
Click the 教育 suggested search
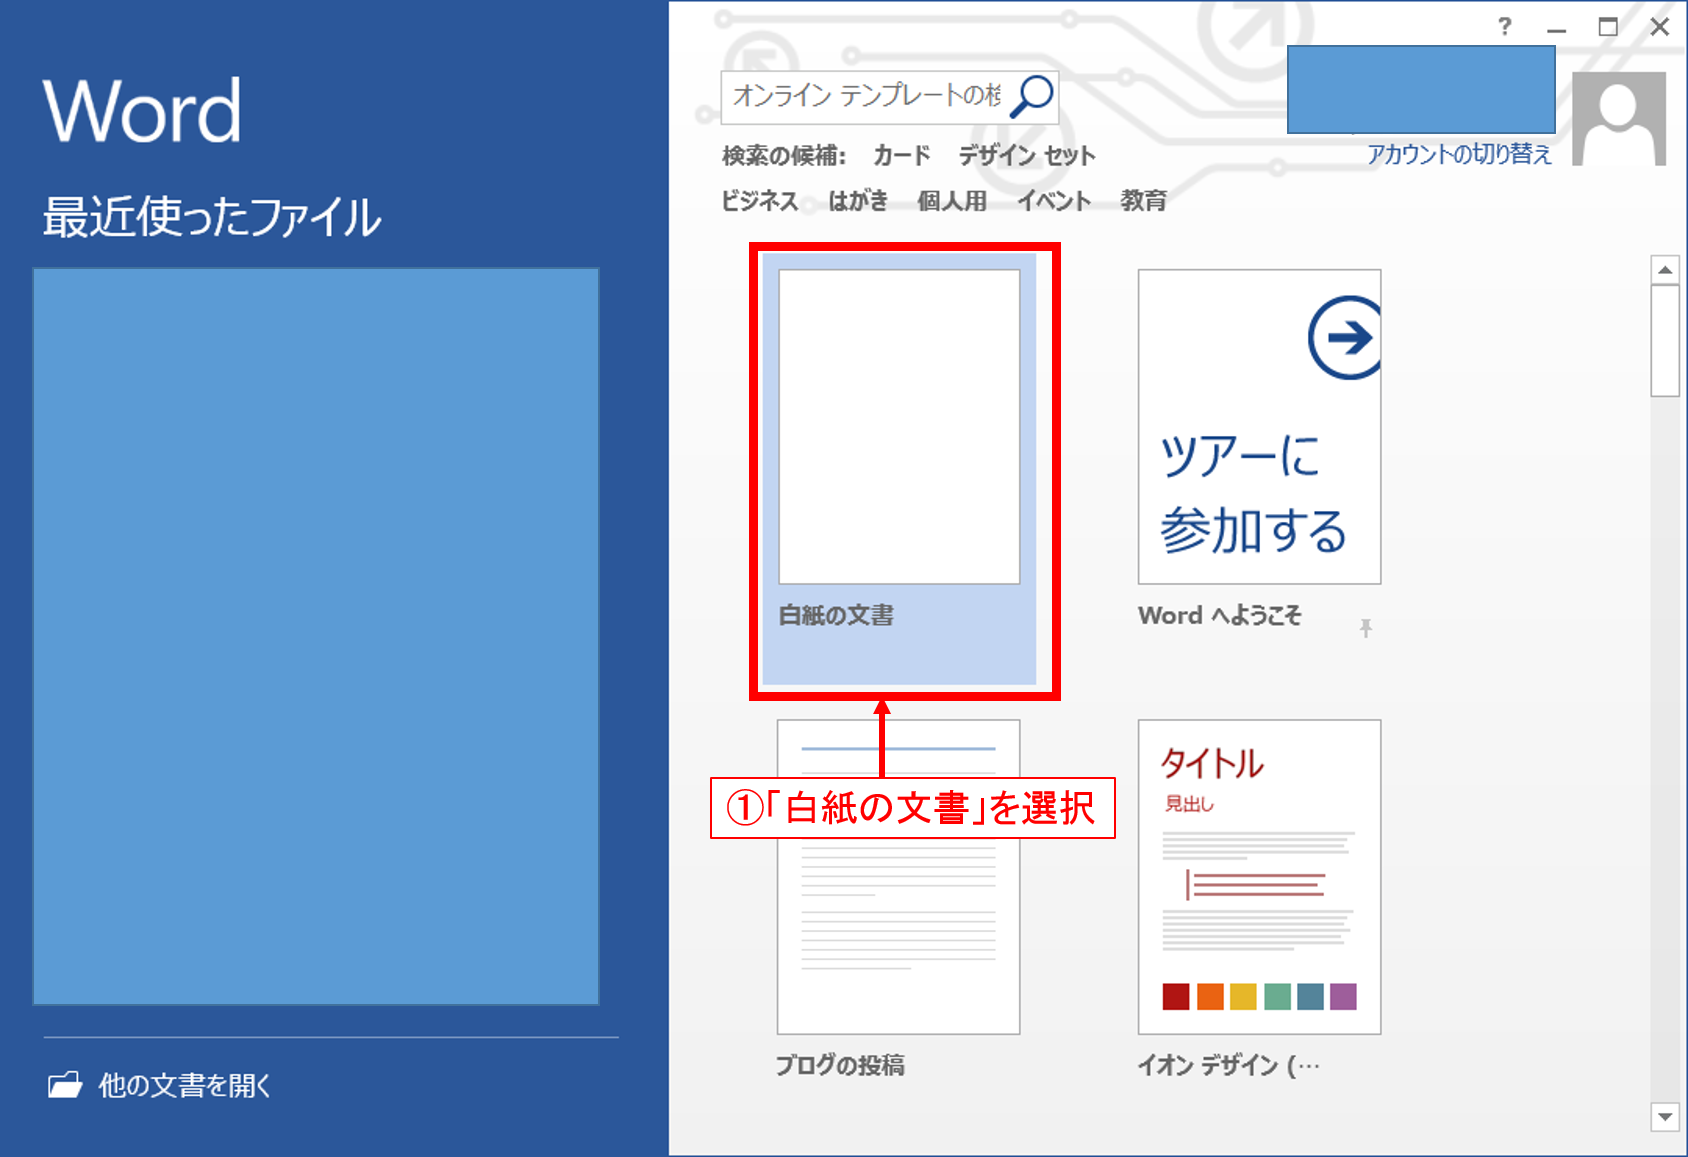[x=1143, y=201]
